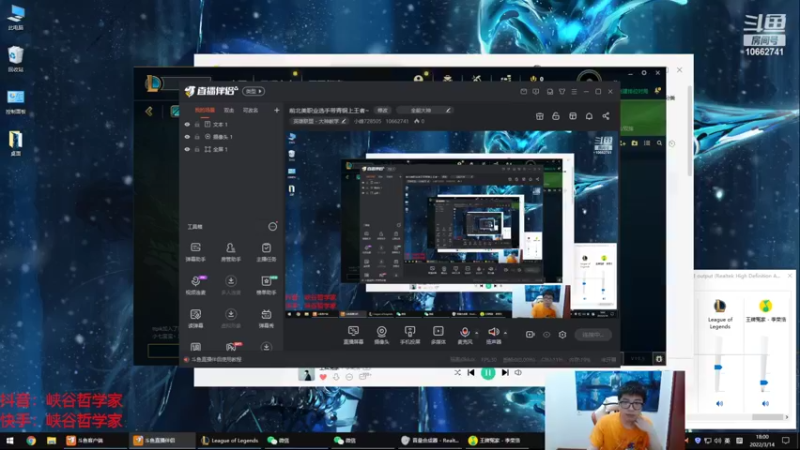Edit the 英雄联盟 category tag
Image resolution: width=800 pixels, height=450 pixels.
(319, 121)
